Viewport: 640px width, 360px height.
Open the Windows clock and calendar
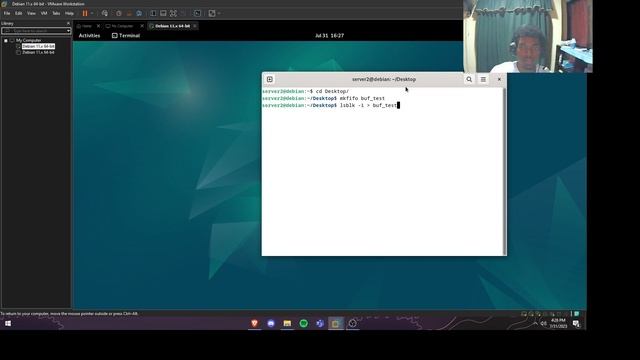[558, 323]
